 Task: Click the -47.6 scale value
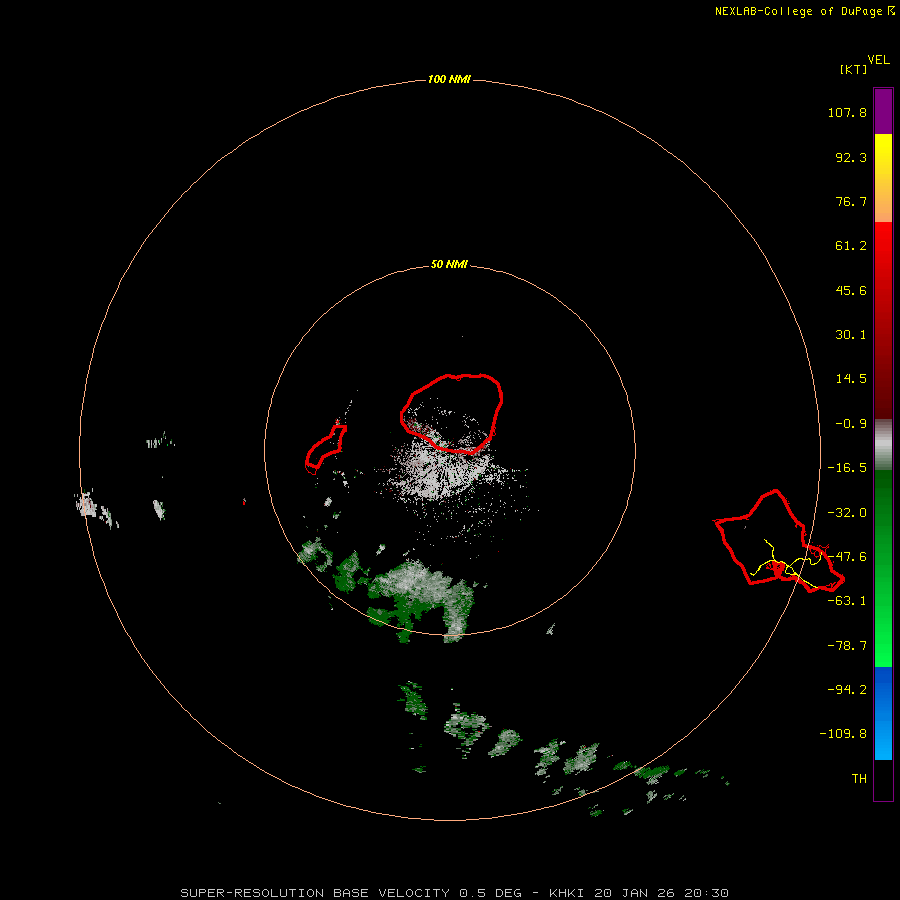tap(847, 557)
